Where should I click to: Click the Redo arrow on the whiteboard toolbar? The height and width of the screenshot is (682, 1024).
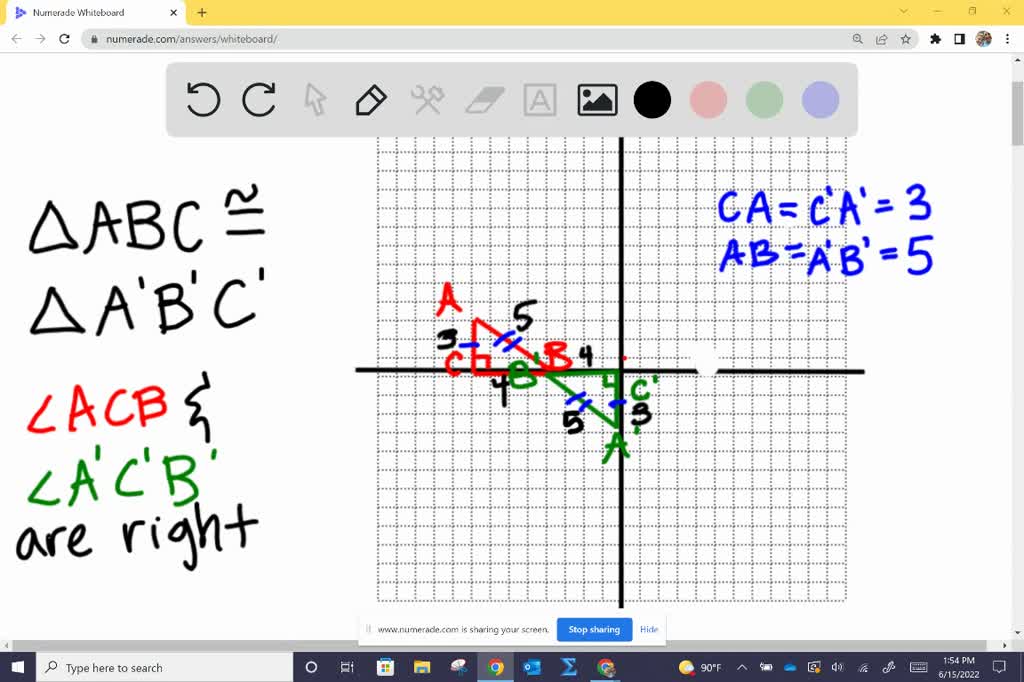click(258, 100)
